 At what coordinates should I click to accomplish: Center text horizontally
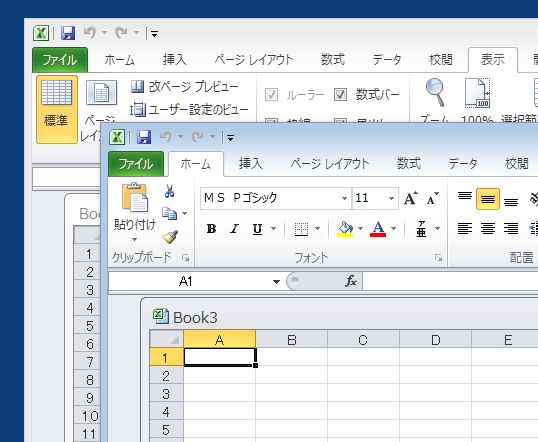[488, 229]
